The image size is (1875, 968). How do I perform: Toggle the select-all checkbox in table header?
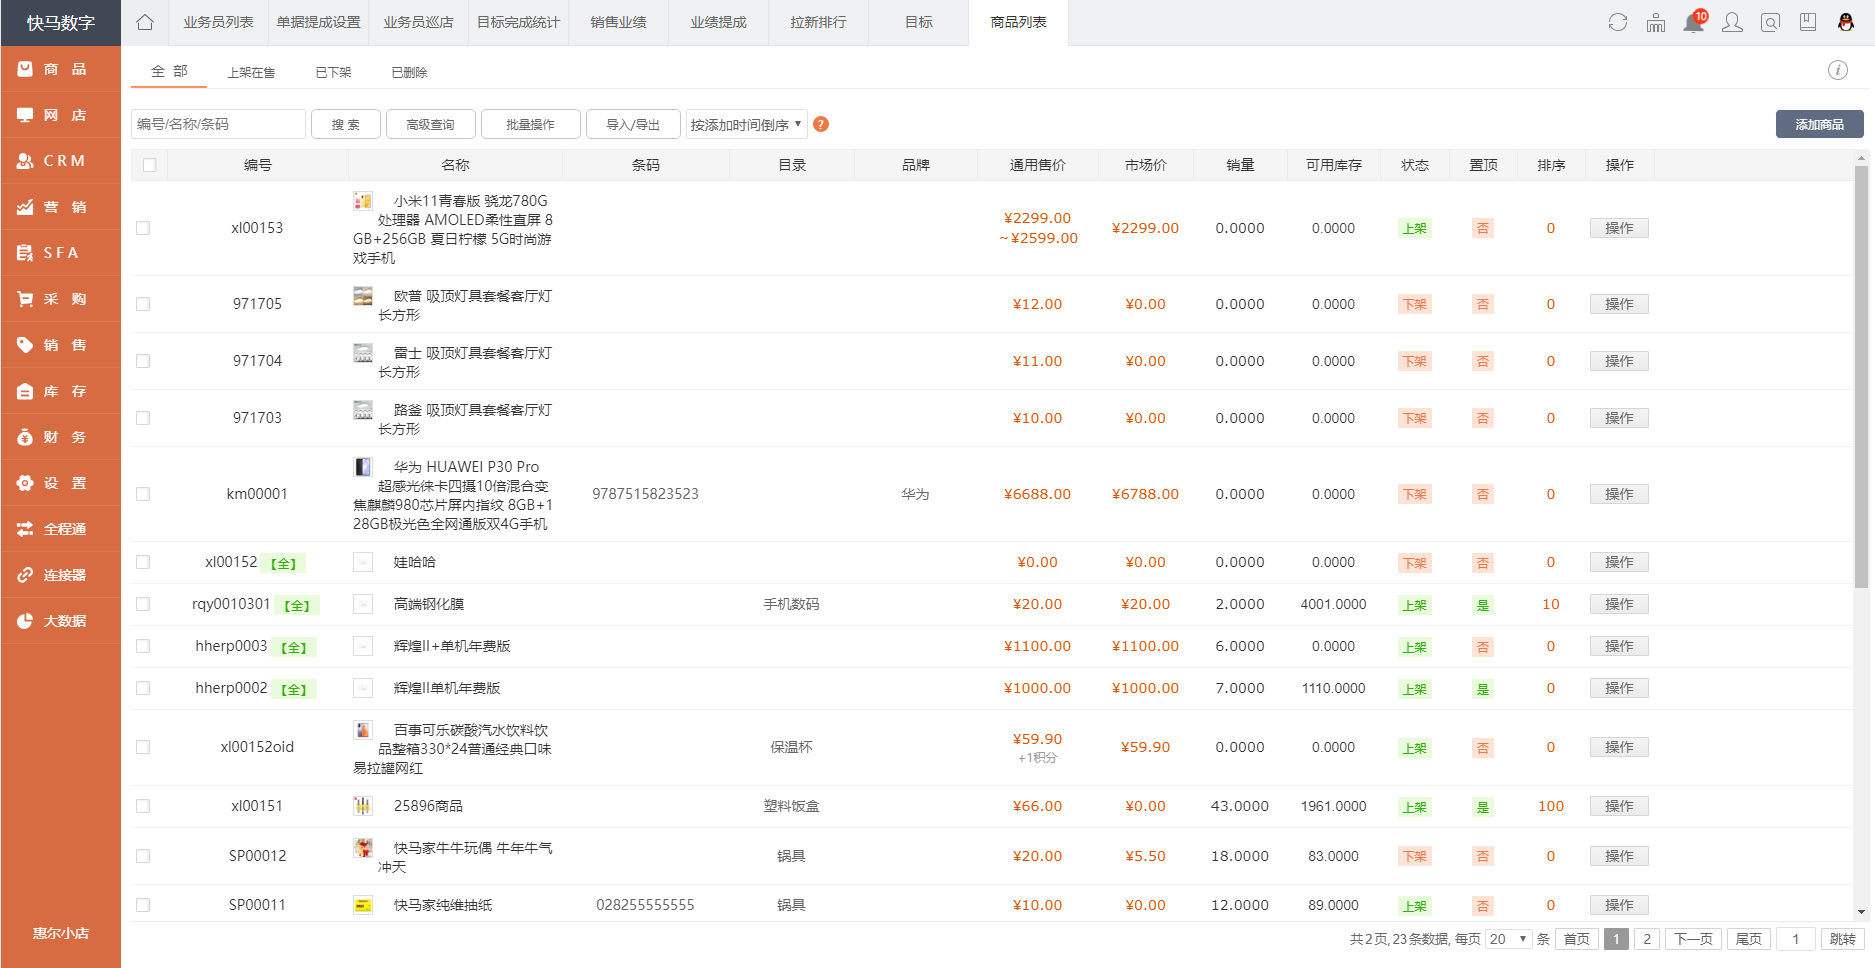pyautogui.click(x=149, y=165)
